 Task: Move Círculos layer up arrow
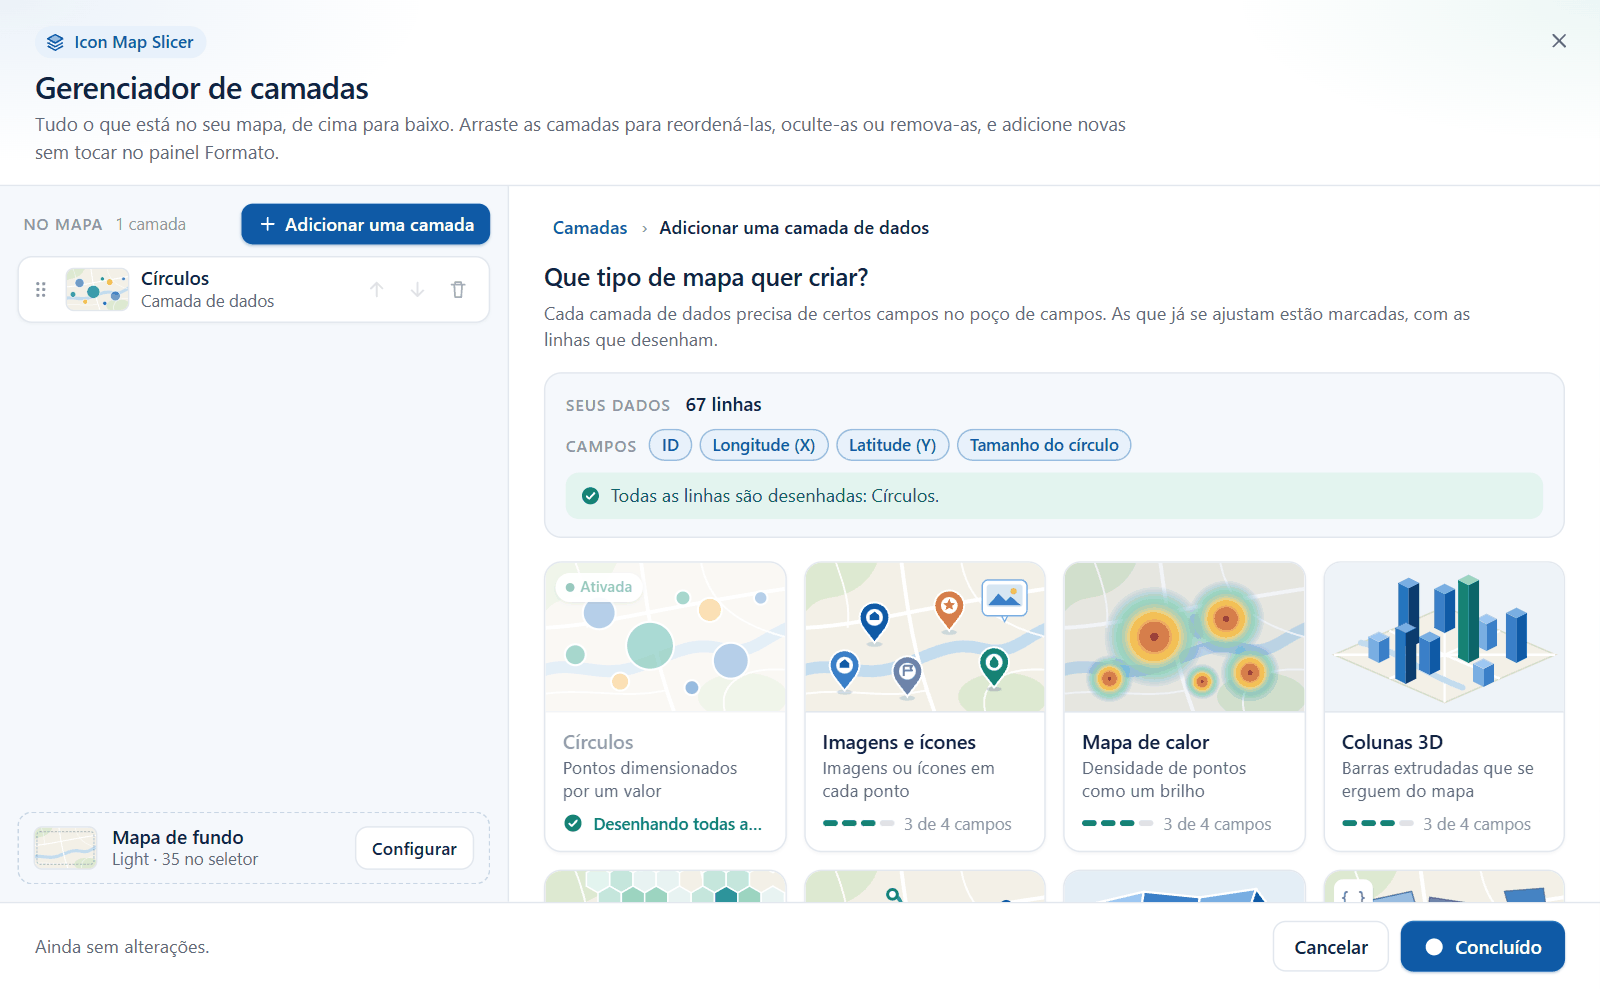click(x=377, y=290)
